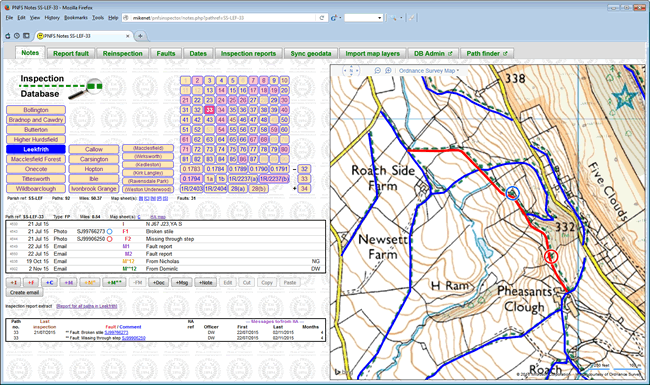Select the Bradnop and Cawdry parish
650x385 pixels.
[36, 120]
